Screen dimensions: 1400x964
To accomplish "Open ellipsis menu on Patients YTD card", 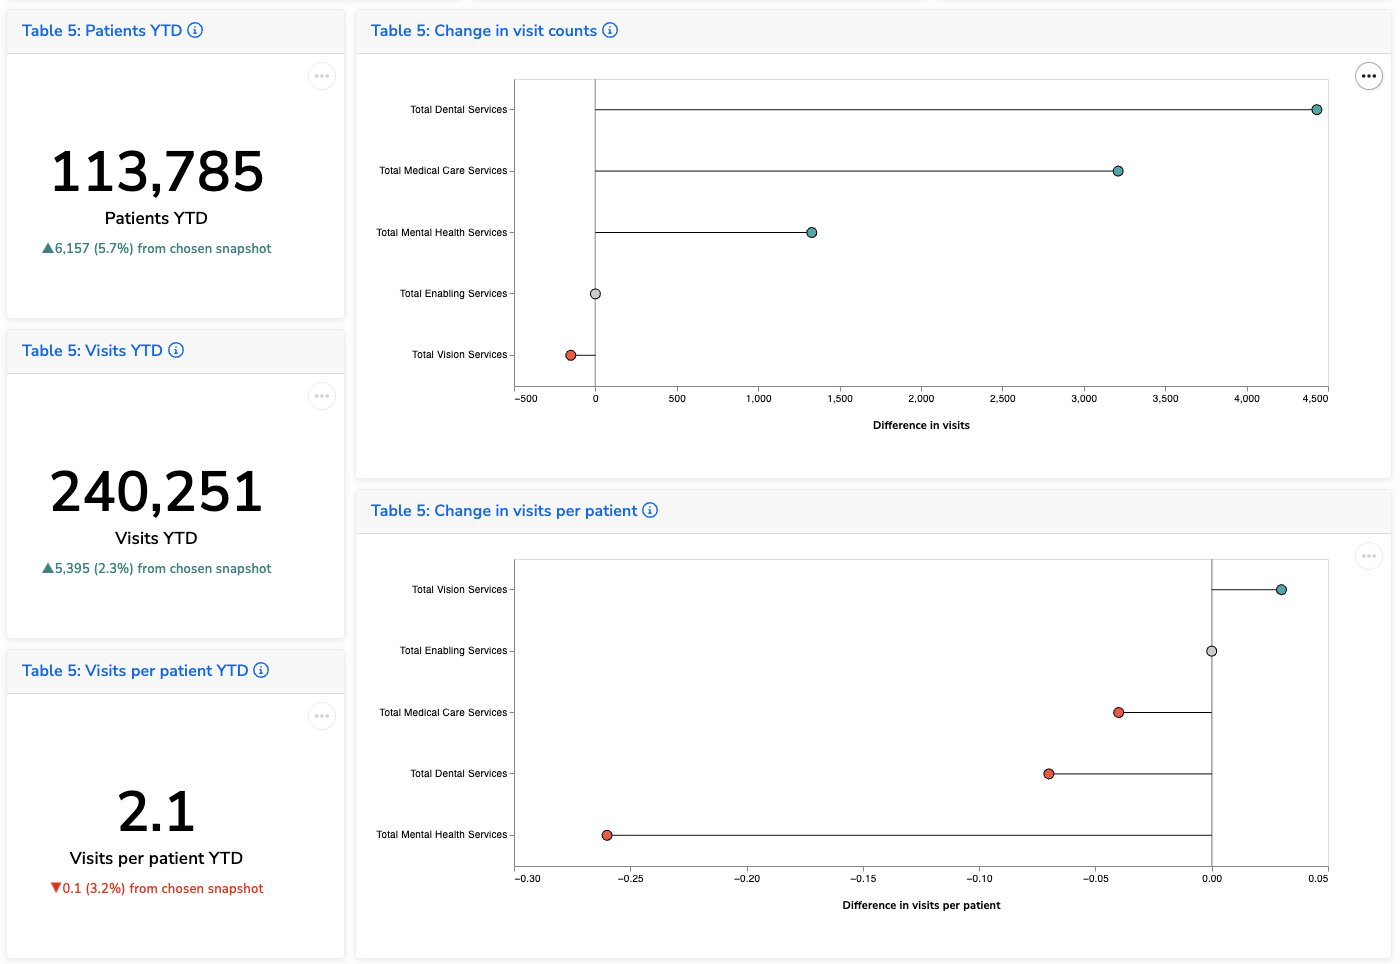I will coord(322,76).
